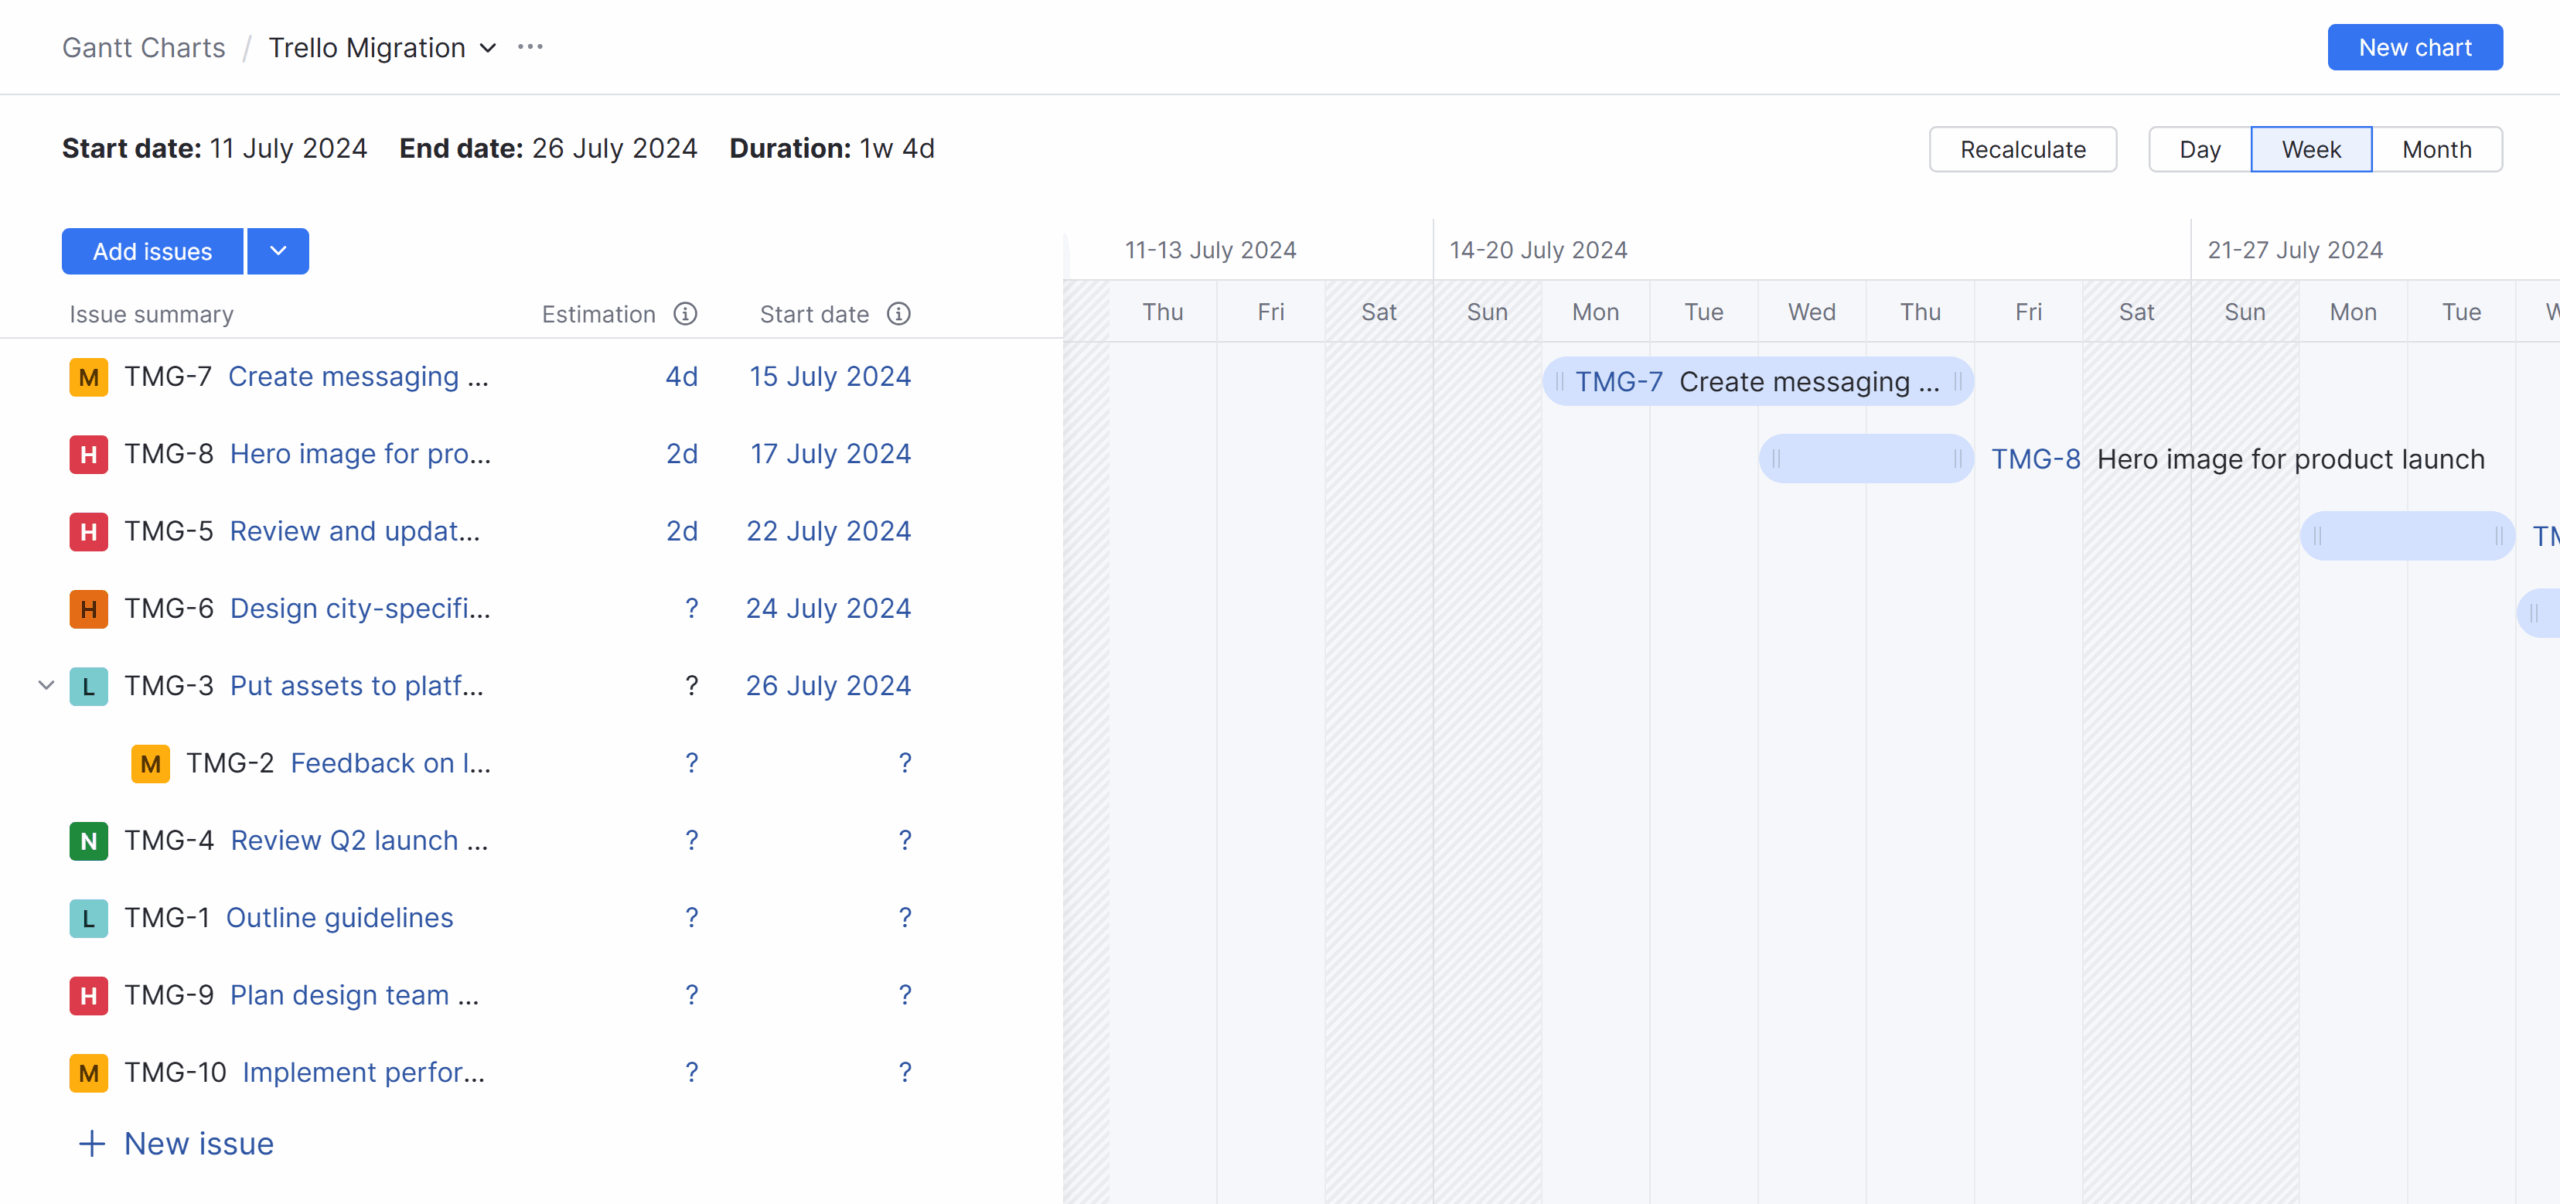Click the medium priority icon beside TMG-10
2560x1204 pixels.
tap(89, 1072)
